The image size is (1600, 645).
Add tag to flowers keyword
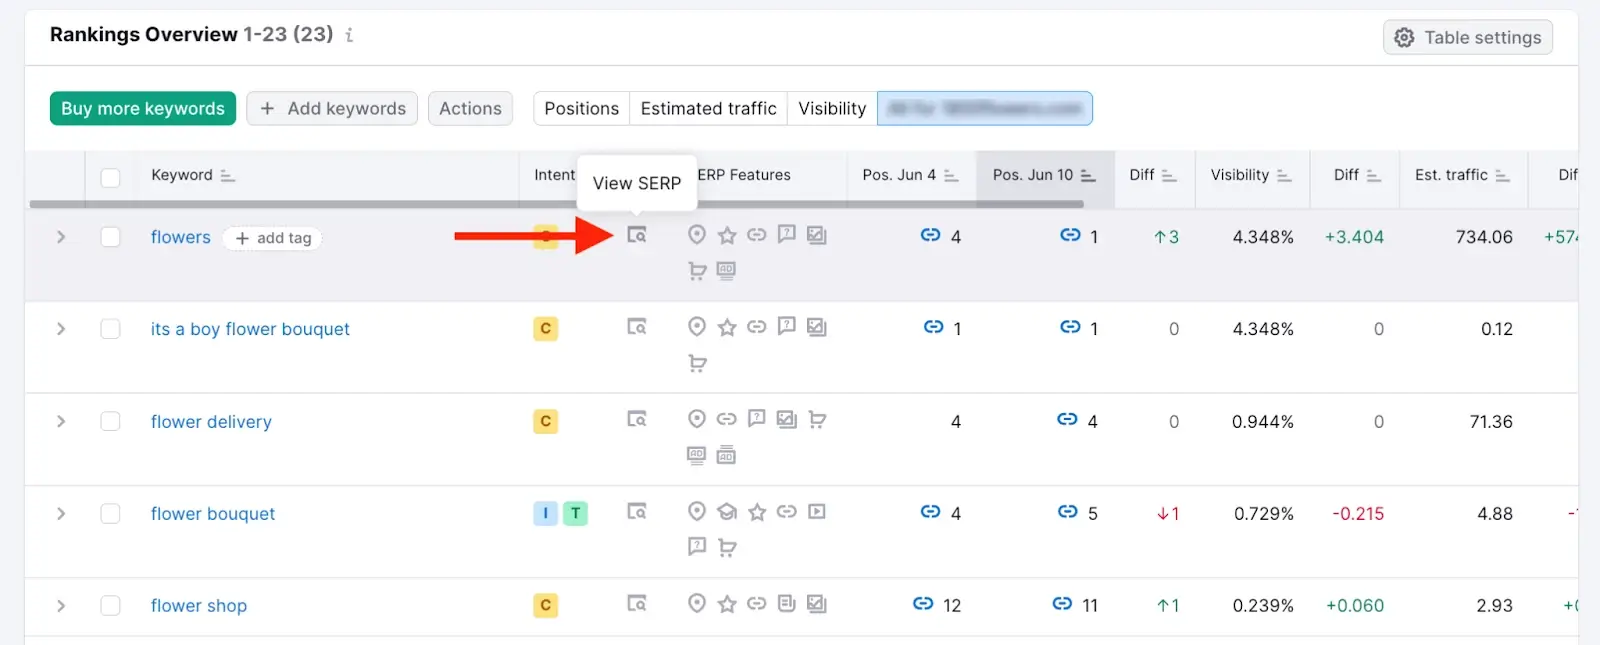tap(273, 238)
